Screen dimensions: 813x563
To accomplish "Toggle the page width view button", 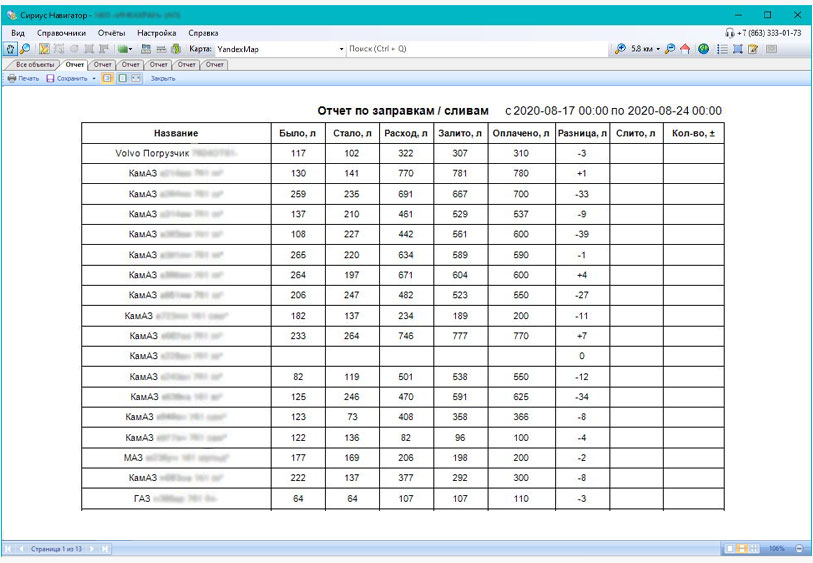I will [x=135, y=78].
